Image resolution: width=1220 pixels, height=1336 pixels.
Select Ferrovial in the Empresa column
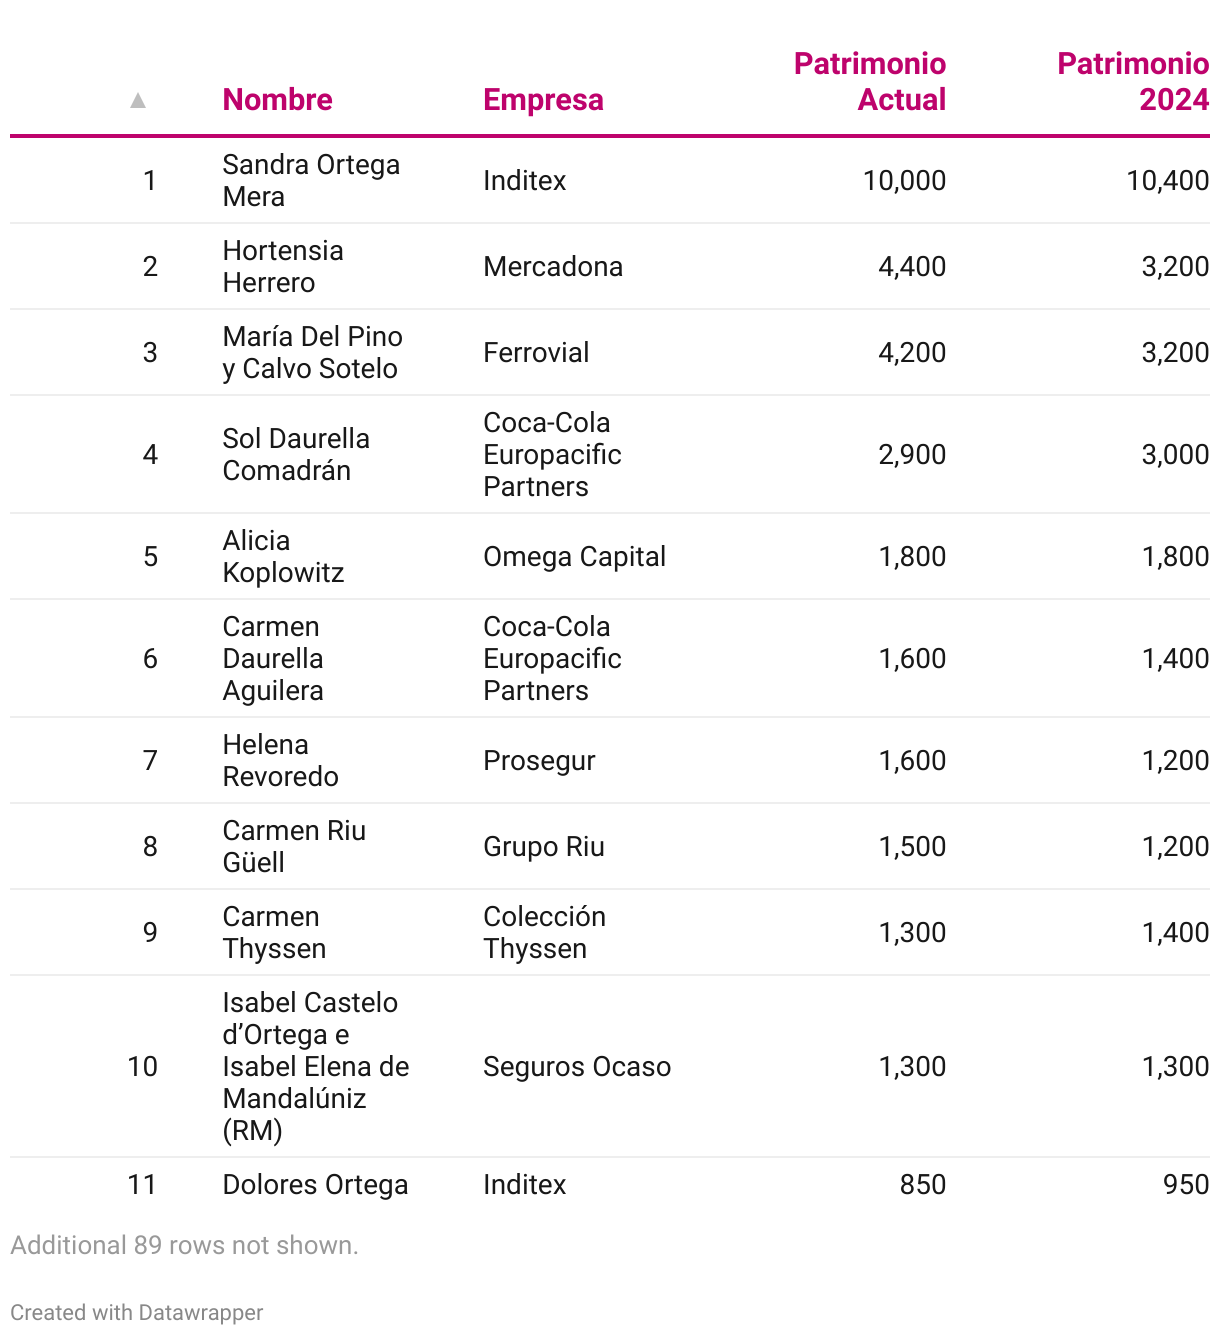[536, 353]
